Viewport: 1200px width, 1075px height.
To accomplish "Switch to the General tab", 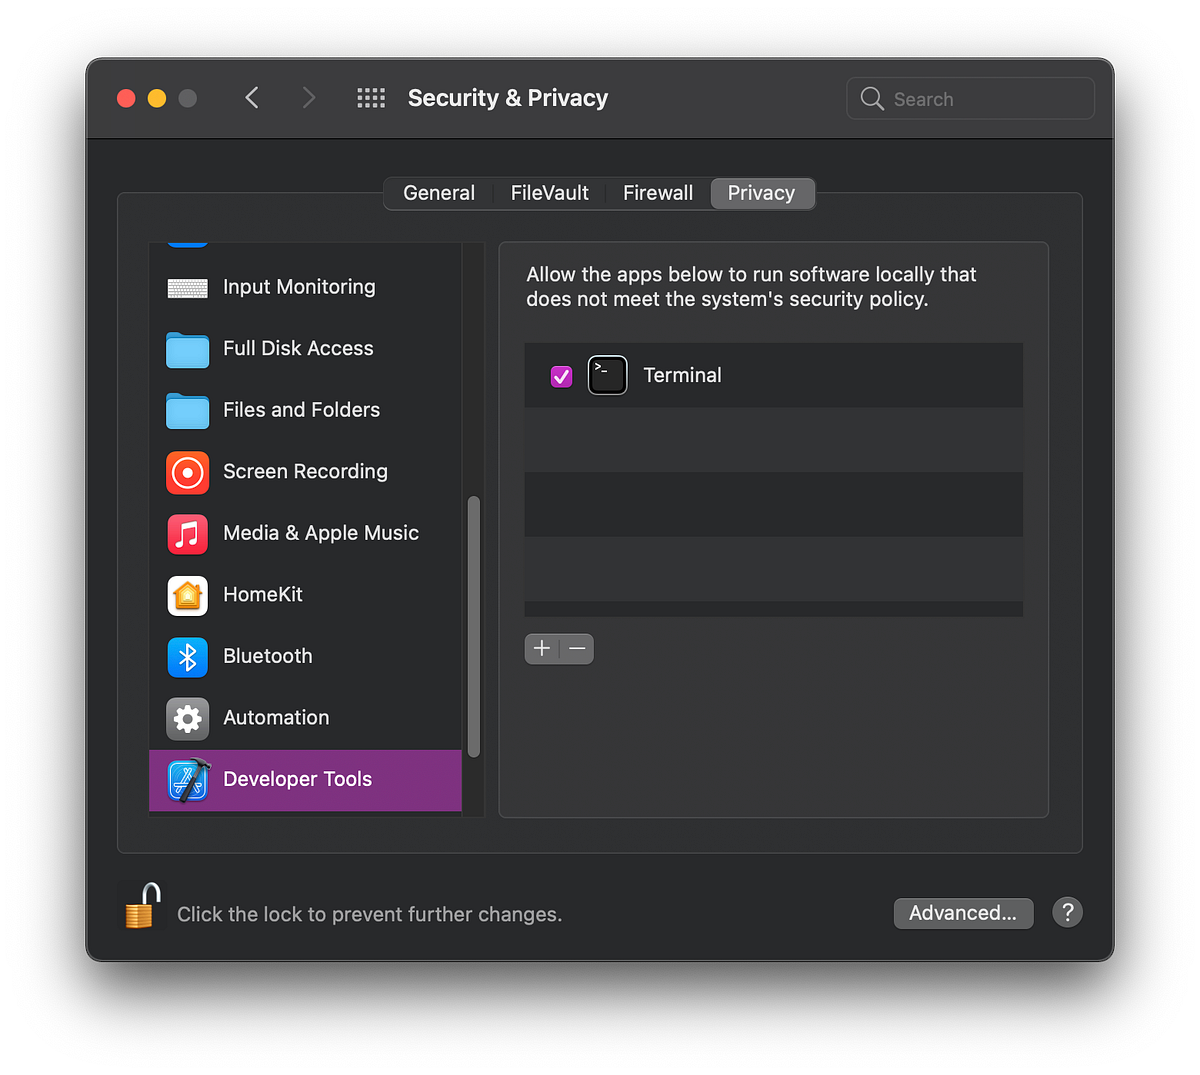I will [439, 193].
